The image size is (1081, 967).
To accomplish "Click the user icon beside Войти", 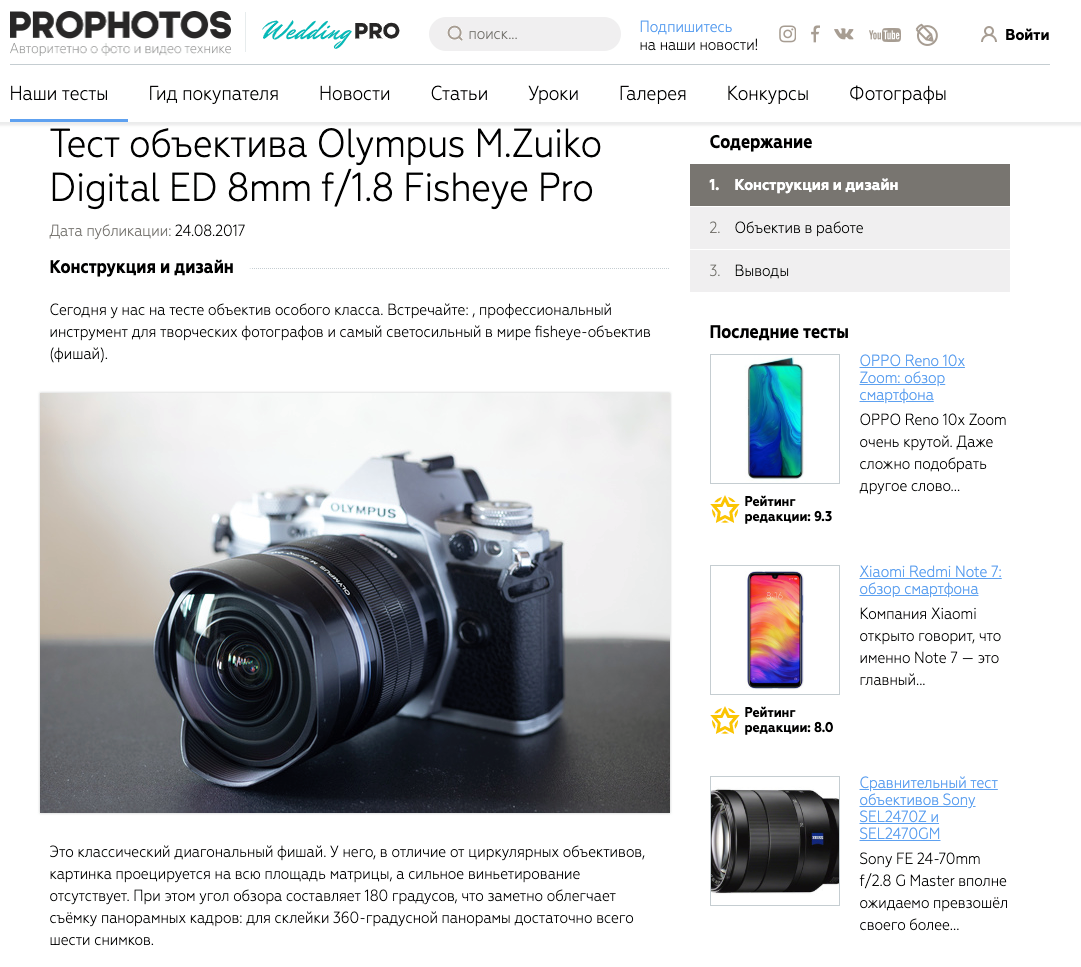I will click(x=989, y=34).
